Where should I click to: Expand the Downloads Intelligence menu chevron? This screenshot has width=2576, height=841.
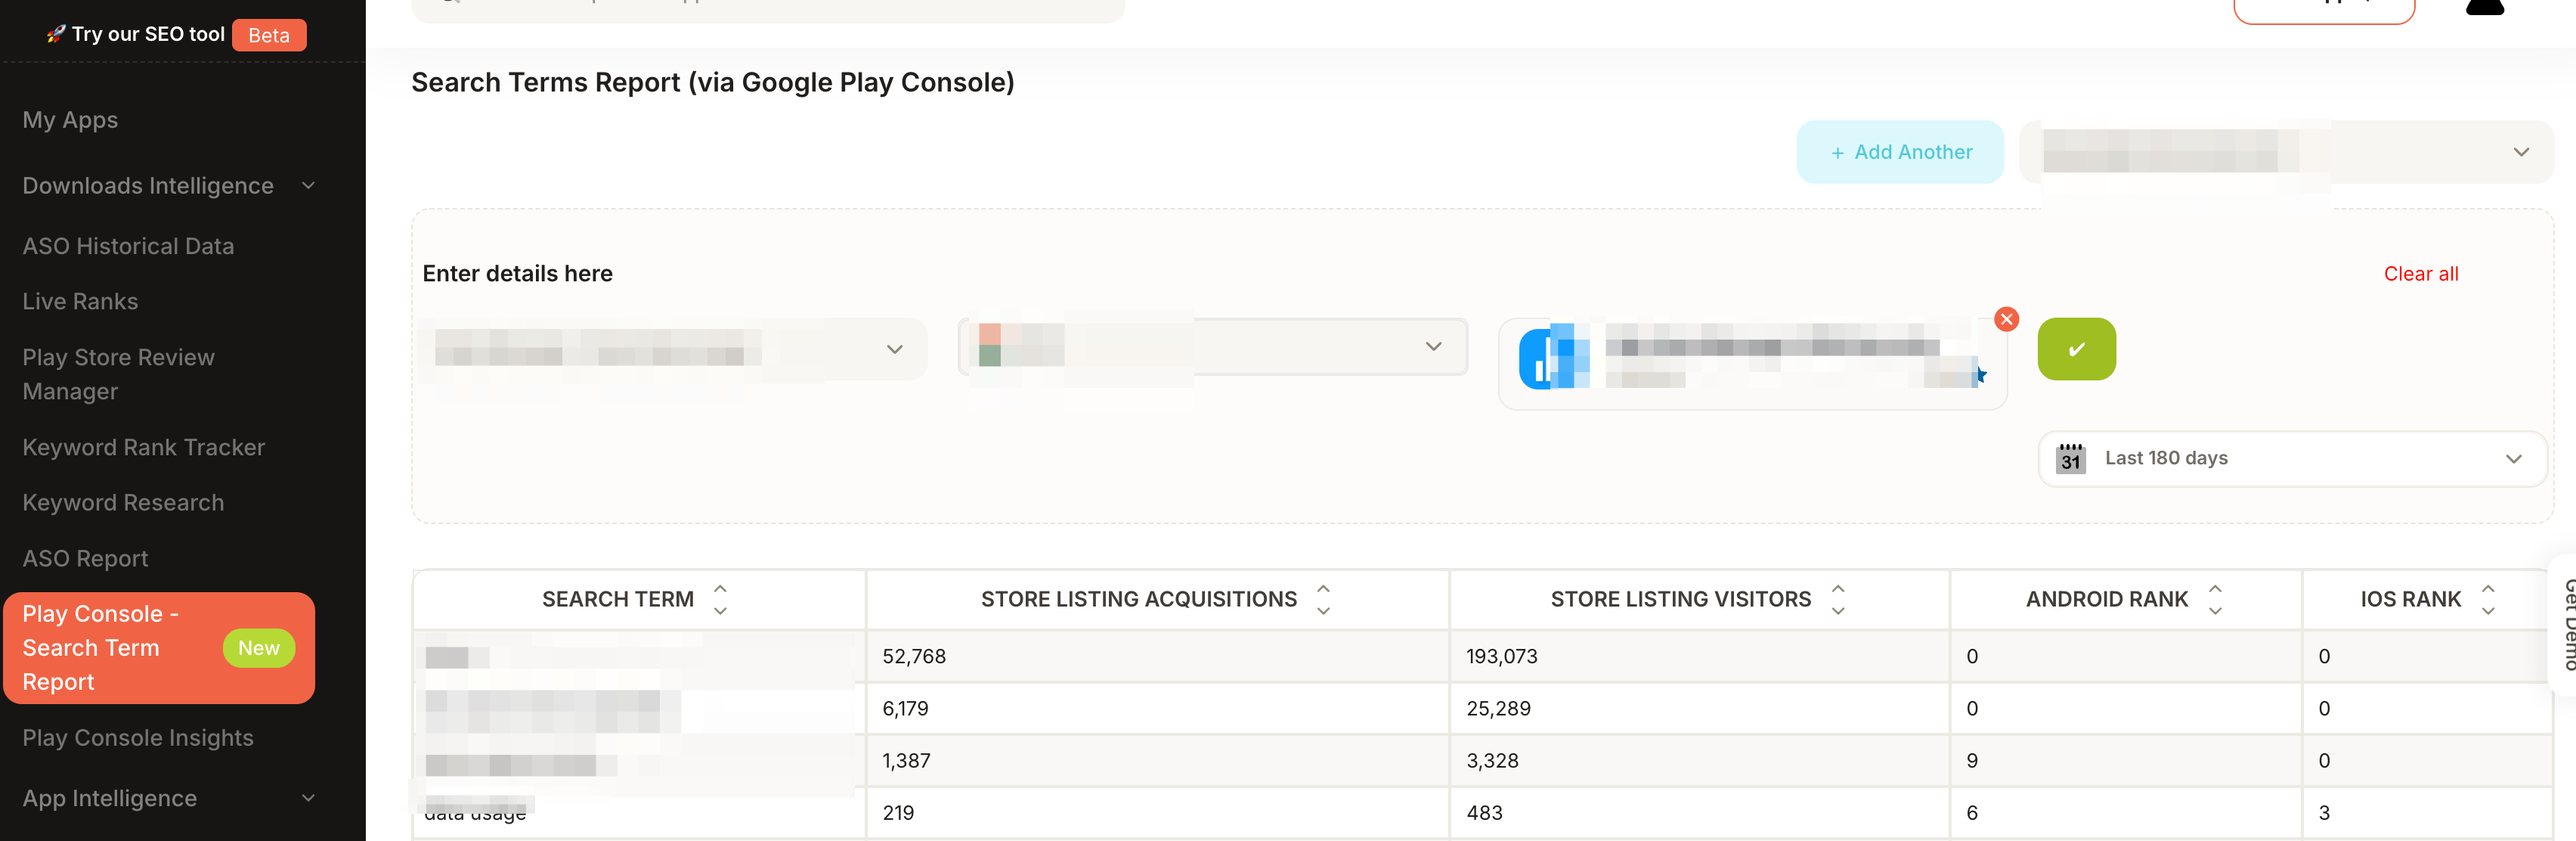point(308,185)
